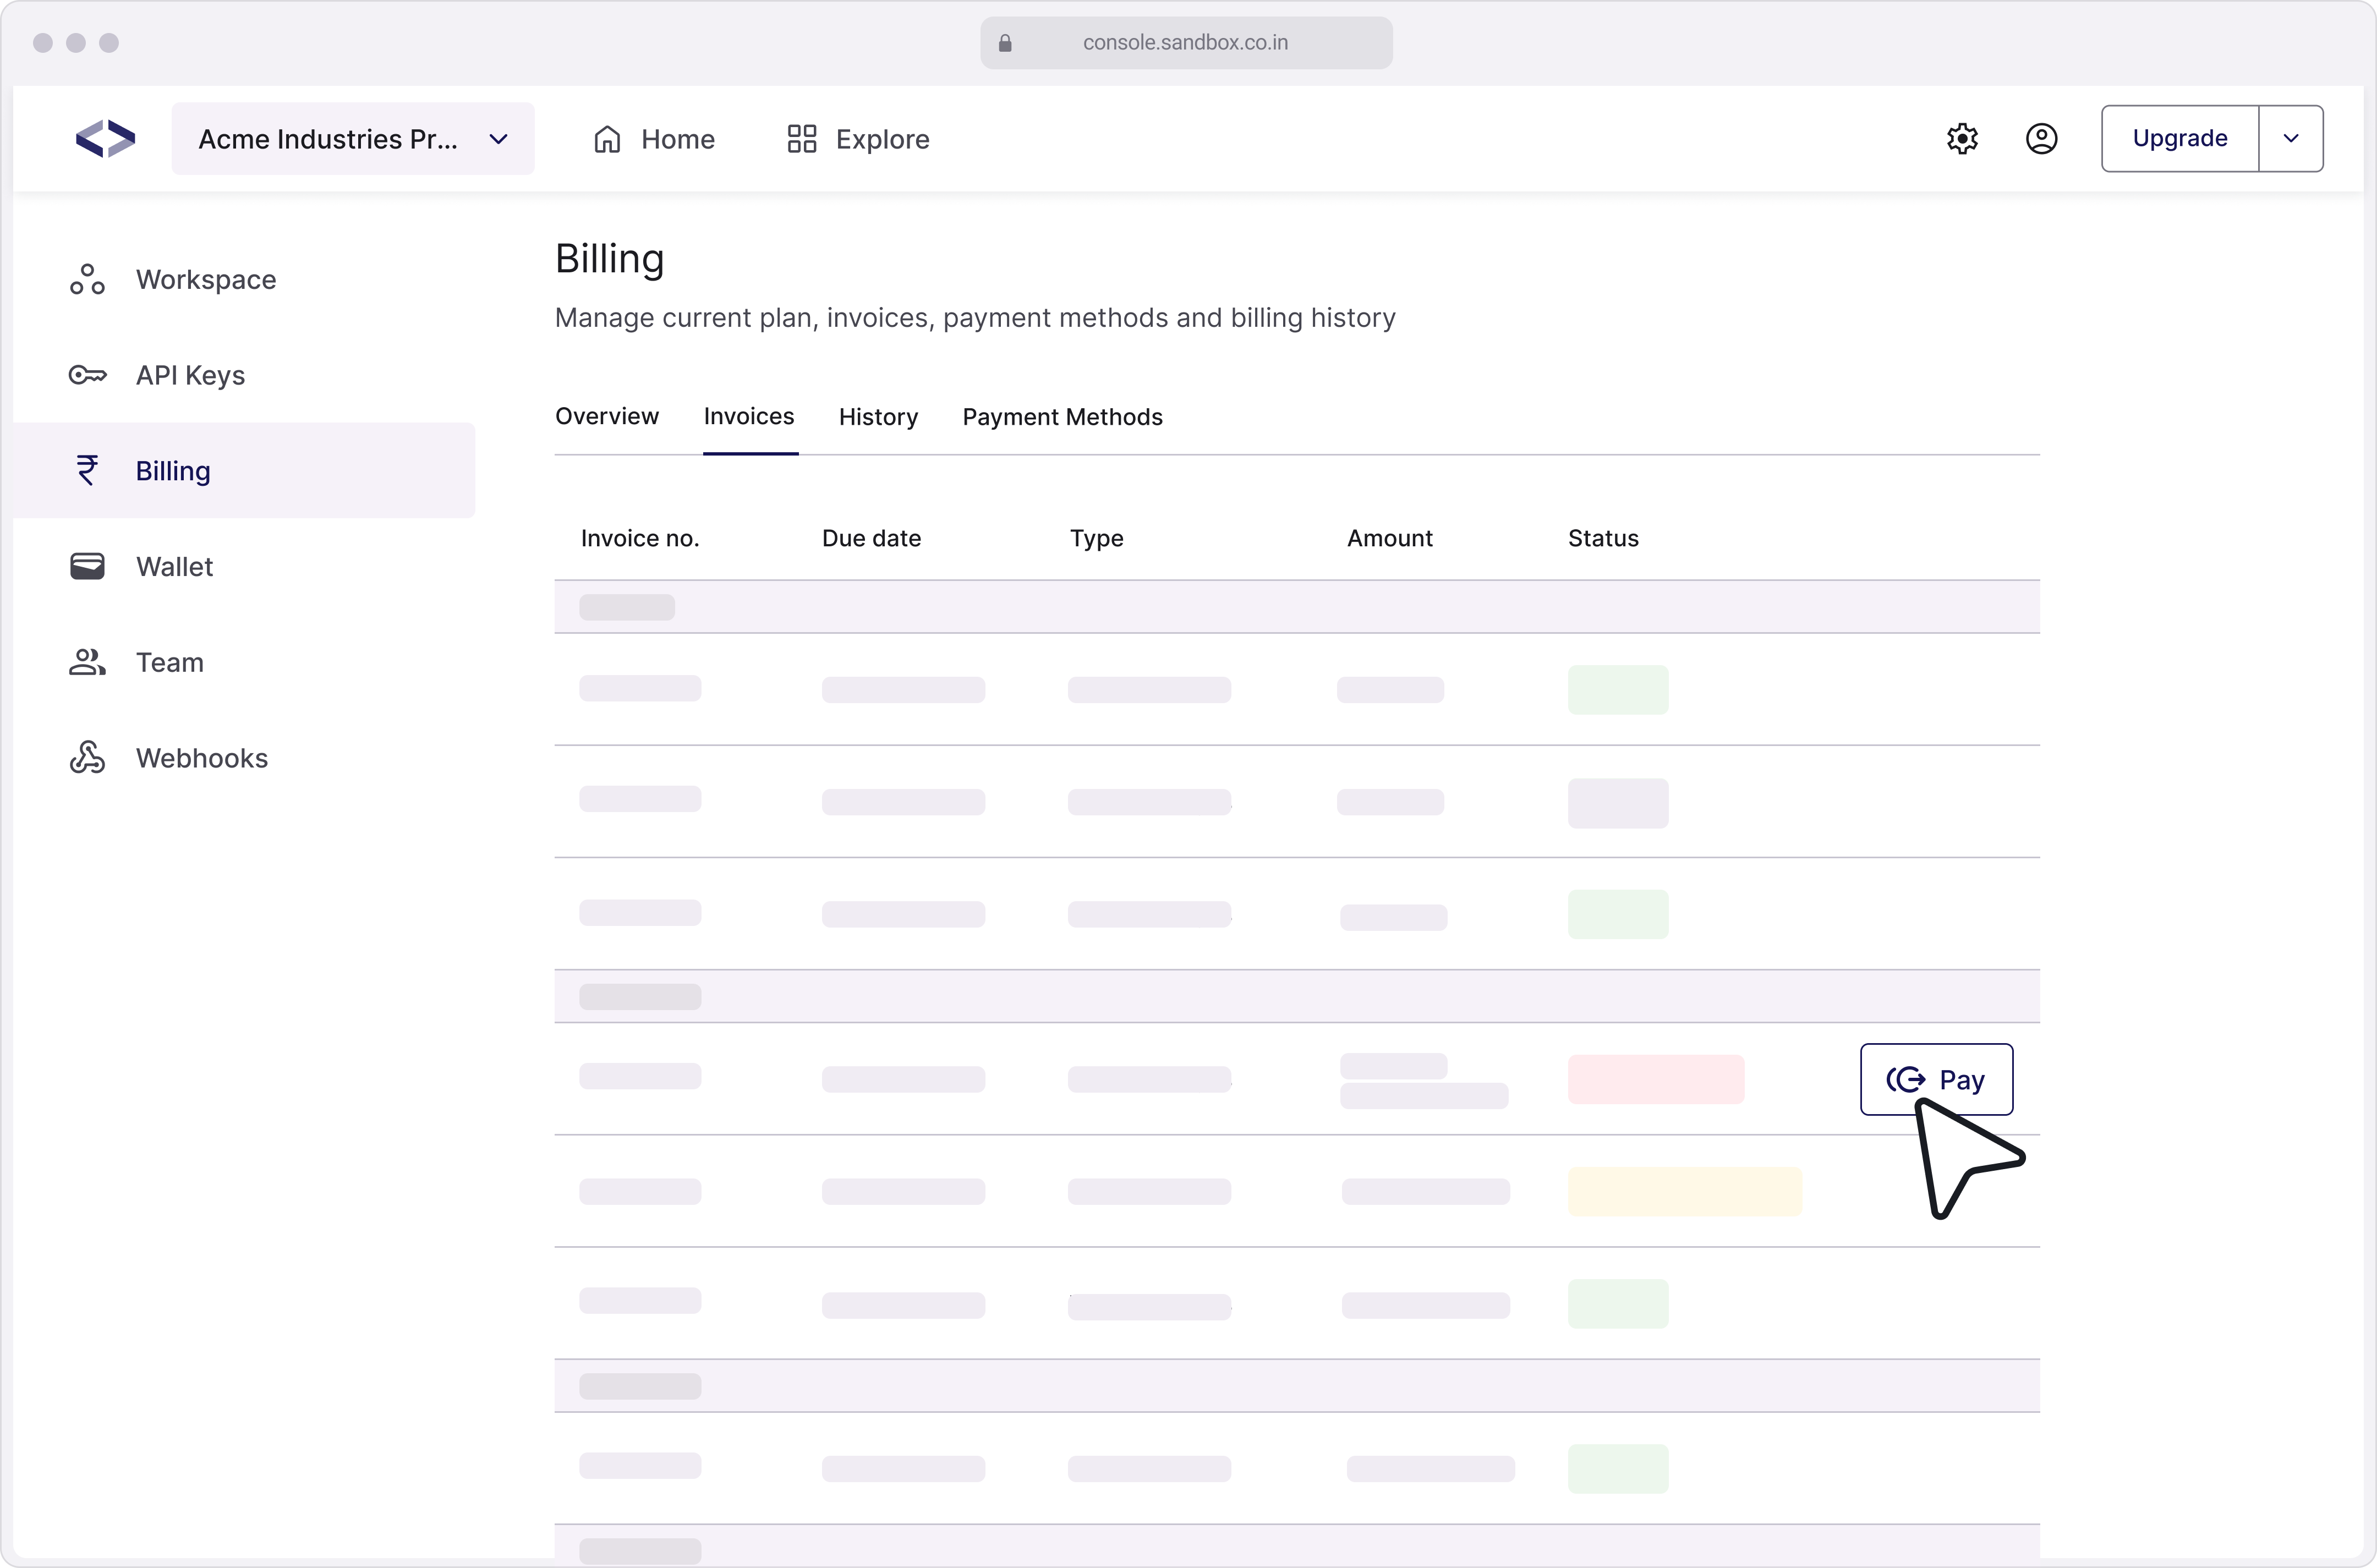Open settings via gear icon
Image resolution: width=2377 pixels, height=1568 pixels.
1962,139
